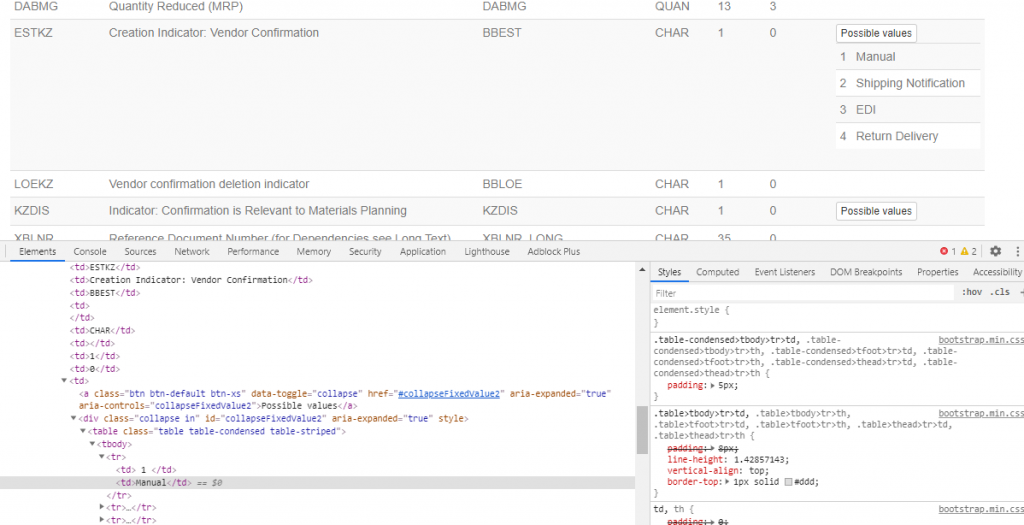The height and width of the screenshot is (525, 1024).
Task: Switch to the Elements tab
Action: click(x=37, y=251)
